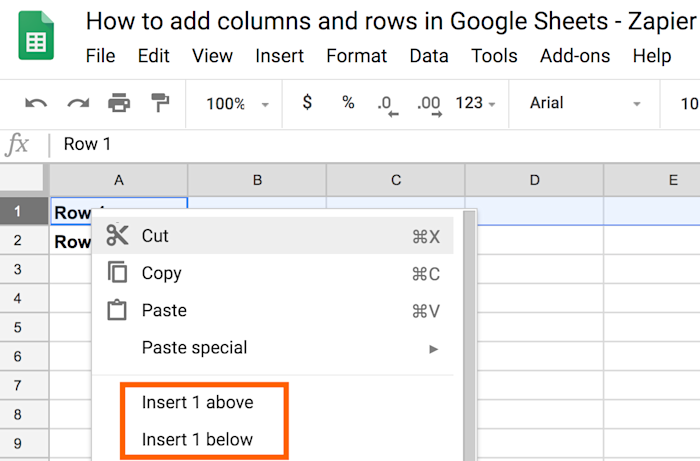Screen dimensions: 700x461
Task: Decrease decimal places
Action: tap(388, 105)
